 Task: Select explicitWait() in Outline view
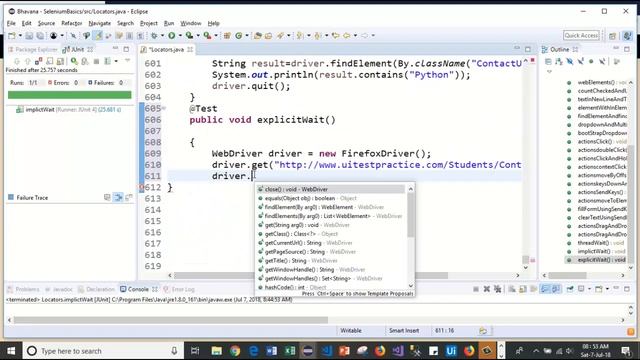pos(596,260)
